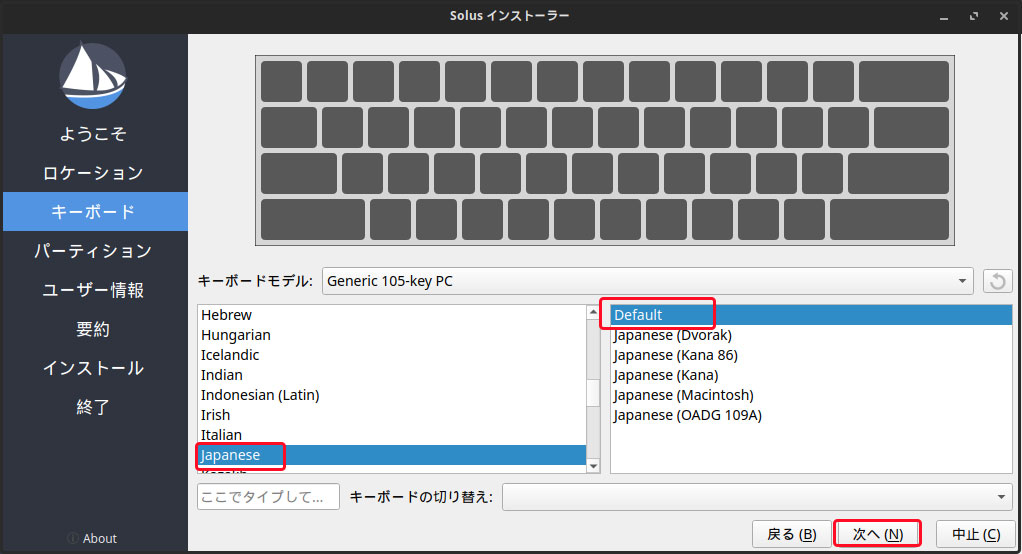The image size is (1022, 554).
Task: Maximize the installer window
Action: tap(973, 16)
